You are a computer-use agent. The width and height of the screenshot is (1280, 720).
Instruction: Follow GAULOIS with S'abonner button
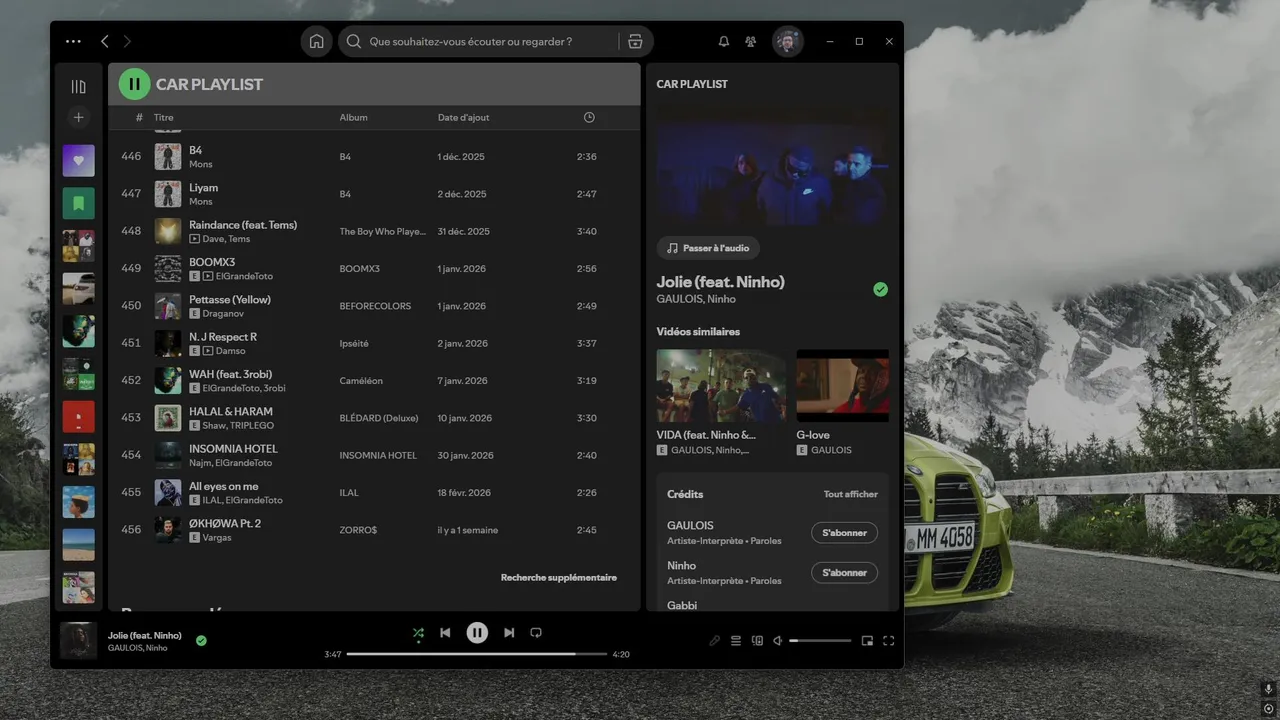coord(844,533)
